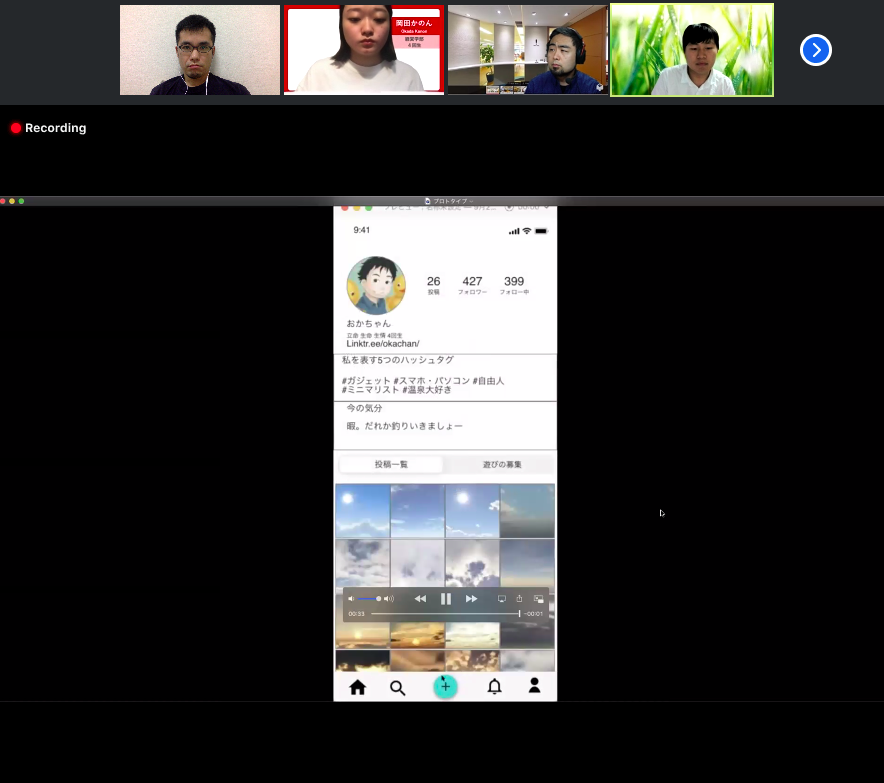Open the bell notifications icon

[494, 686]
